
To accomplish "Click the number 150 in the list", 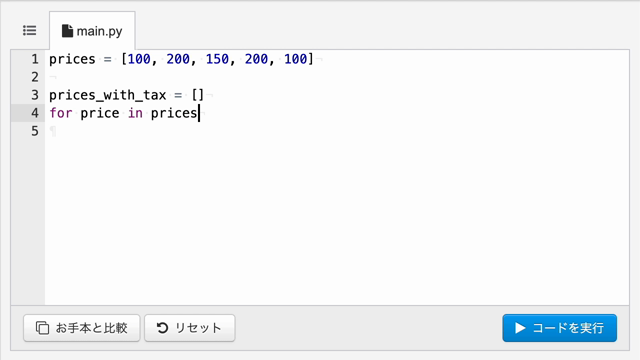I will 217,59.
